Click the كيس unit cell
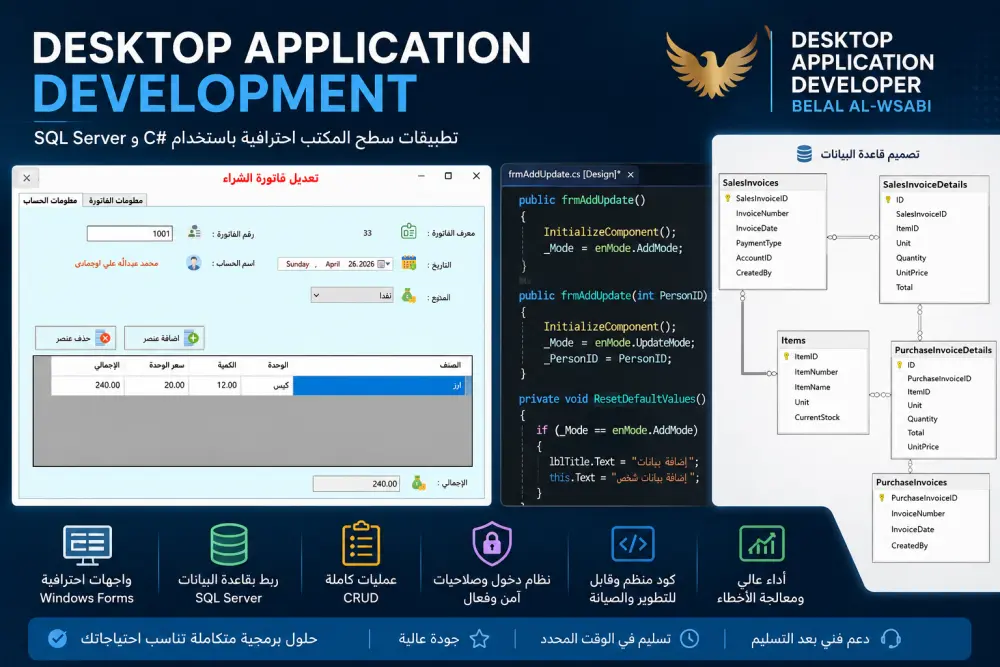Image resolution: width=1000 pixels, height=667 pixels. pos(267,385)
